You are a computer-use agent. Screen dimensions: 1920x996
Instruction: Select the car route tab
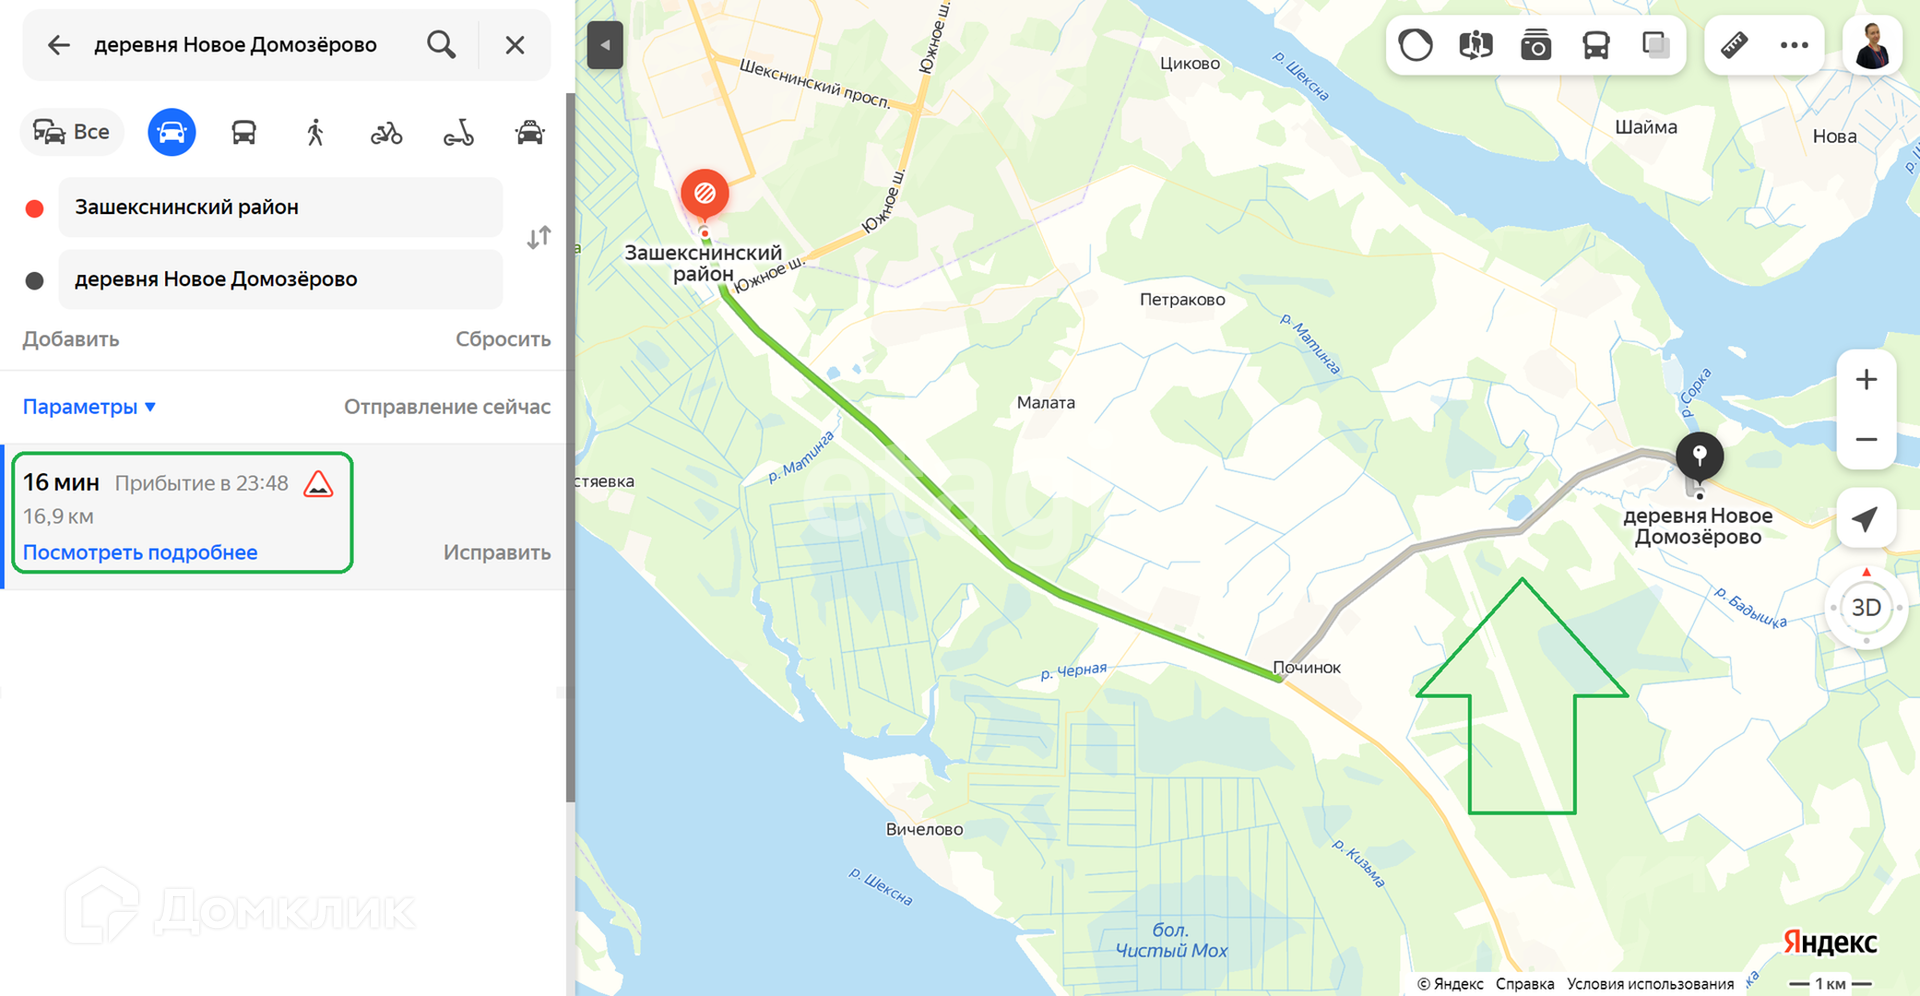click(x=172, y=132)
